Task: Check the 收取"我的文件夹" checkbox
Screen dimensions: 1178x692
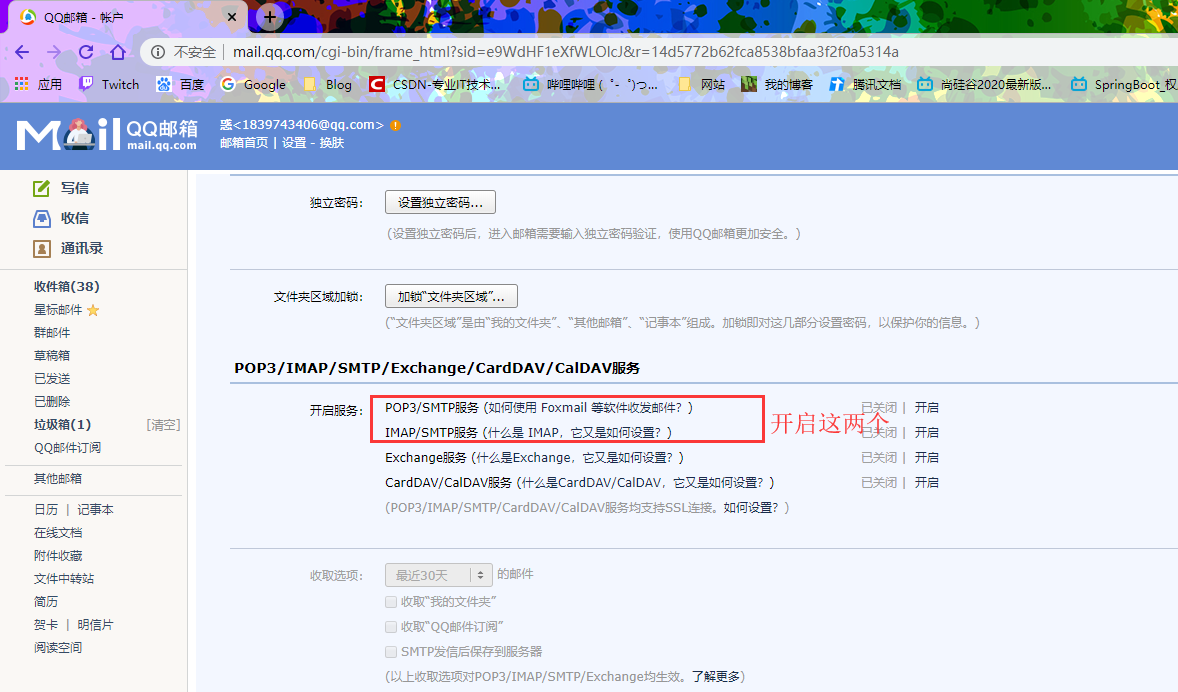Action: pos(391,601)
